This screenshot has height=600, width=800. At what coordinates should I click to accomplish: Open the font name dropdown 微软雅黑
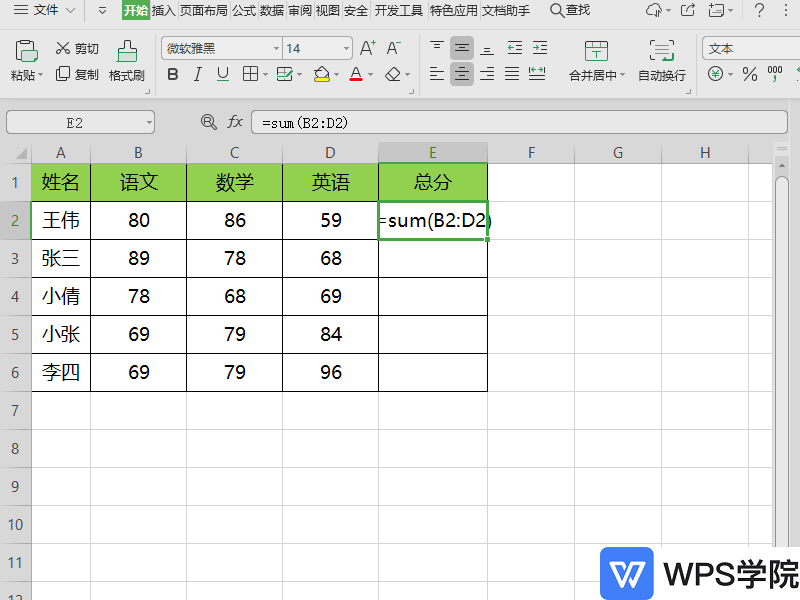pyautogui.click(x=221, y=48)
